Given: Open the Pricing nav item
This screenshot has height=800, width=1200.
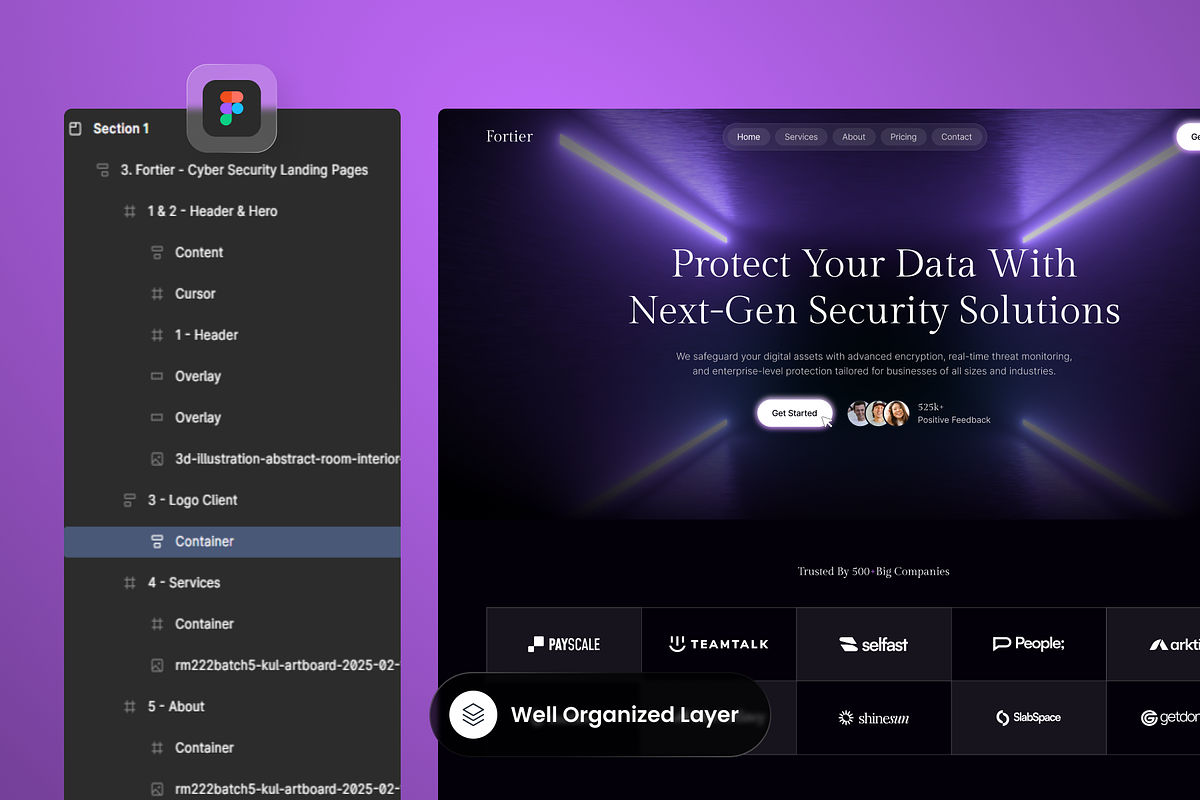Looking at the screenshot, I should (903, 137).
